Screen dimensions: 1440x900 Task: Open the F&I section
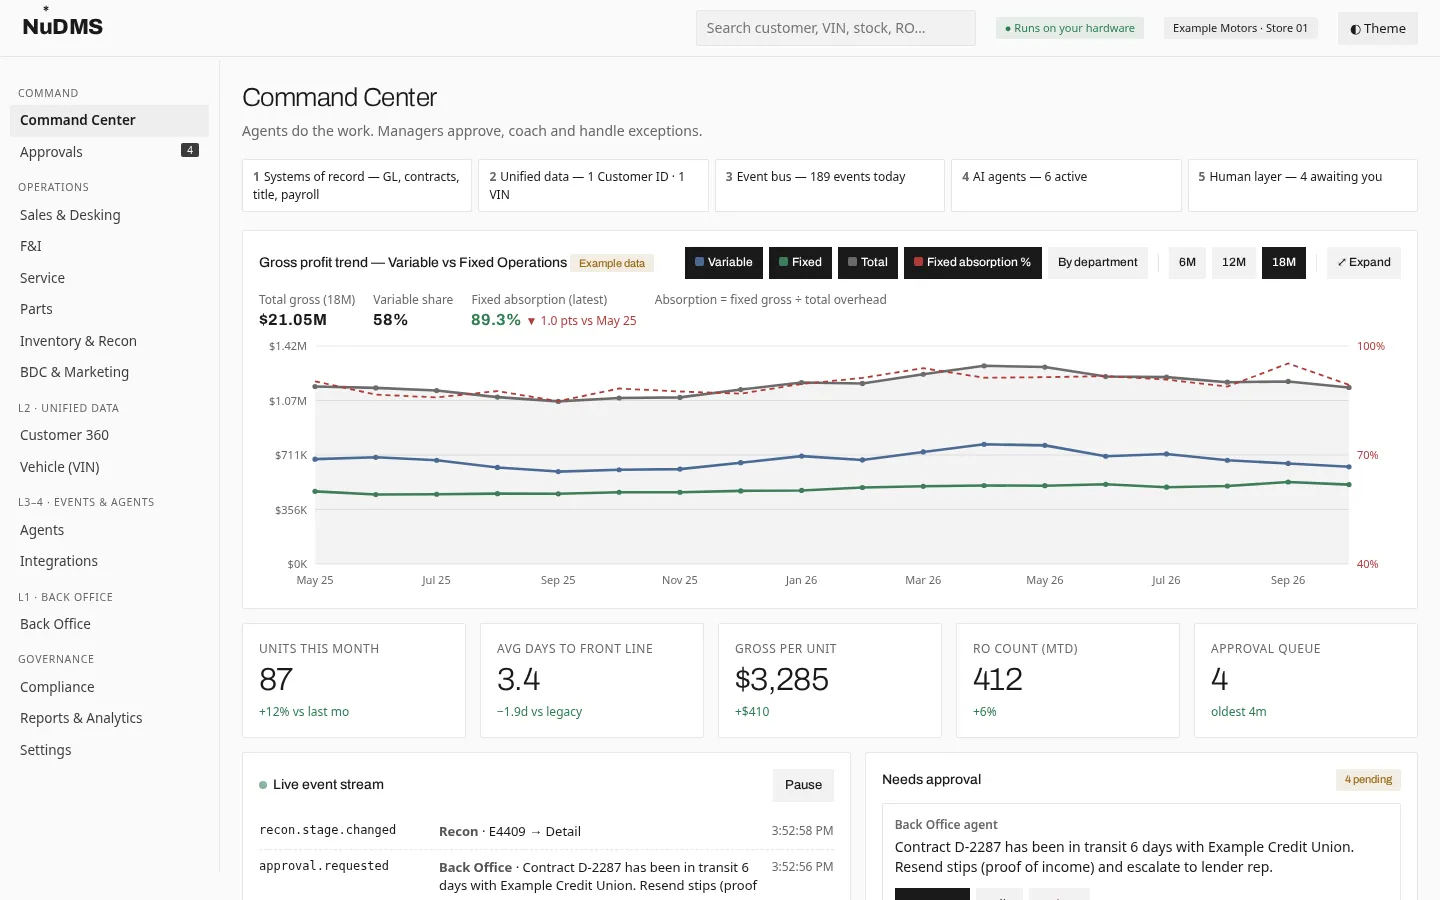click(109, 246)
